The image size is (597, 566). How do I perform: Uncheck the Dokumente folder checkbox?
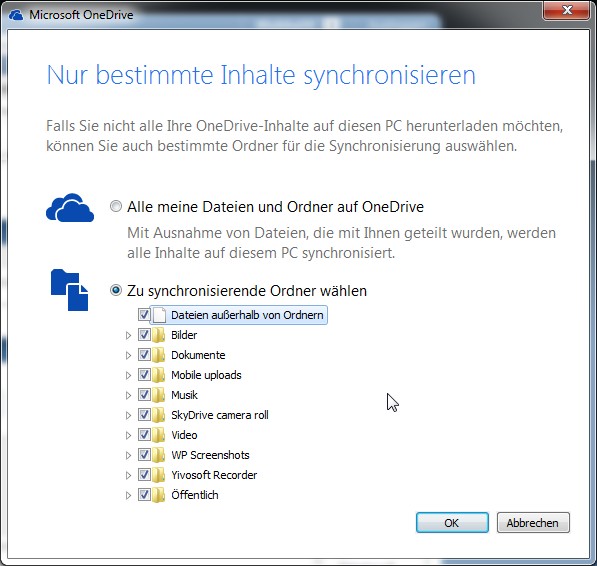(x=144, y=355)
